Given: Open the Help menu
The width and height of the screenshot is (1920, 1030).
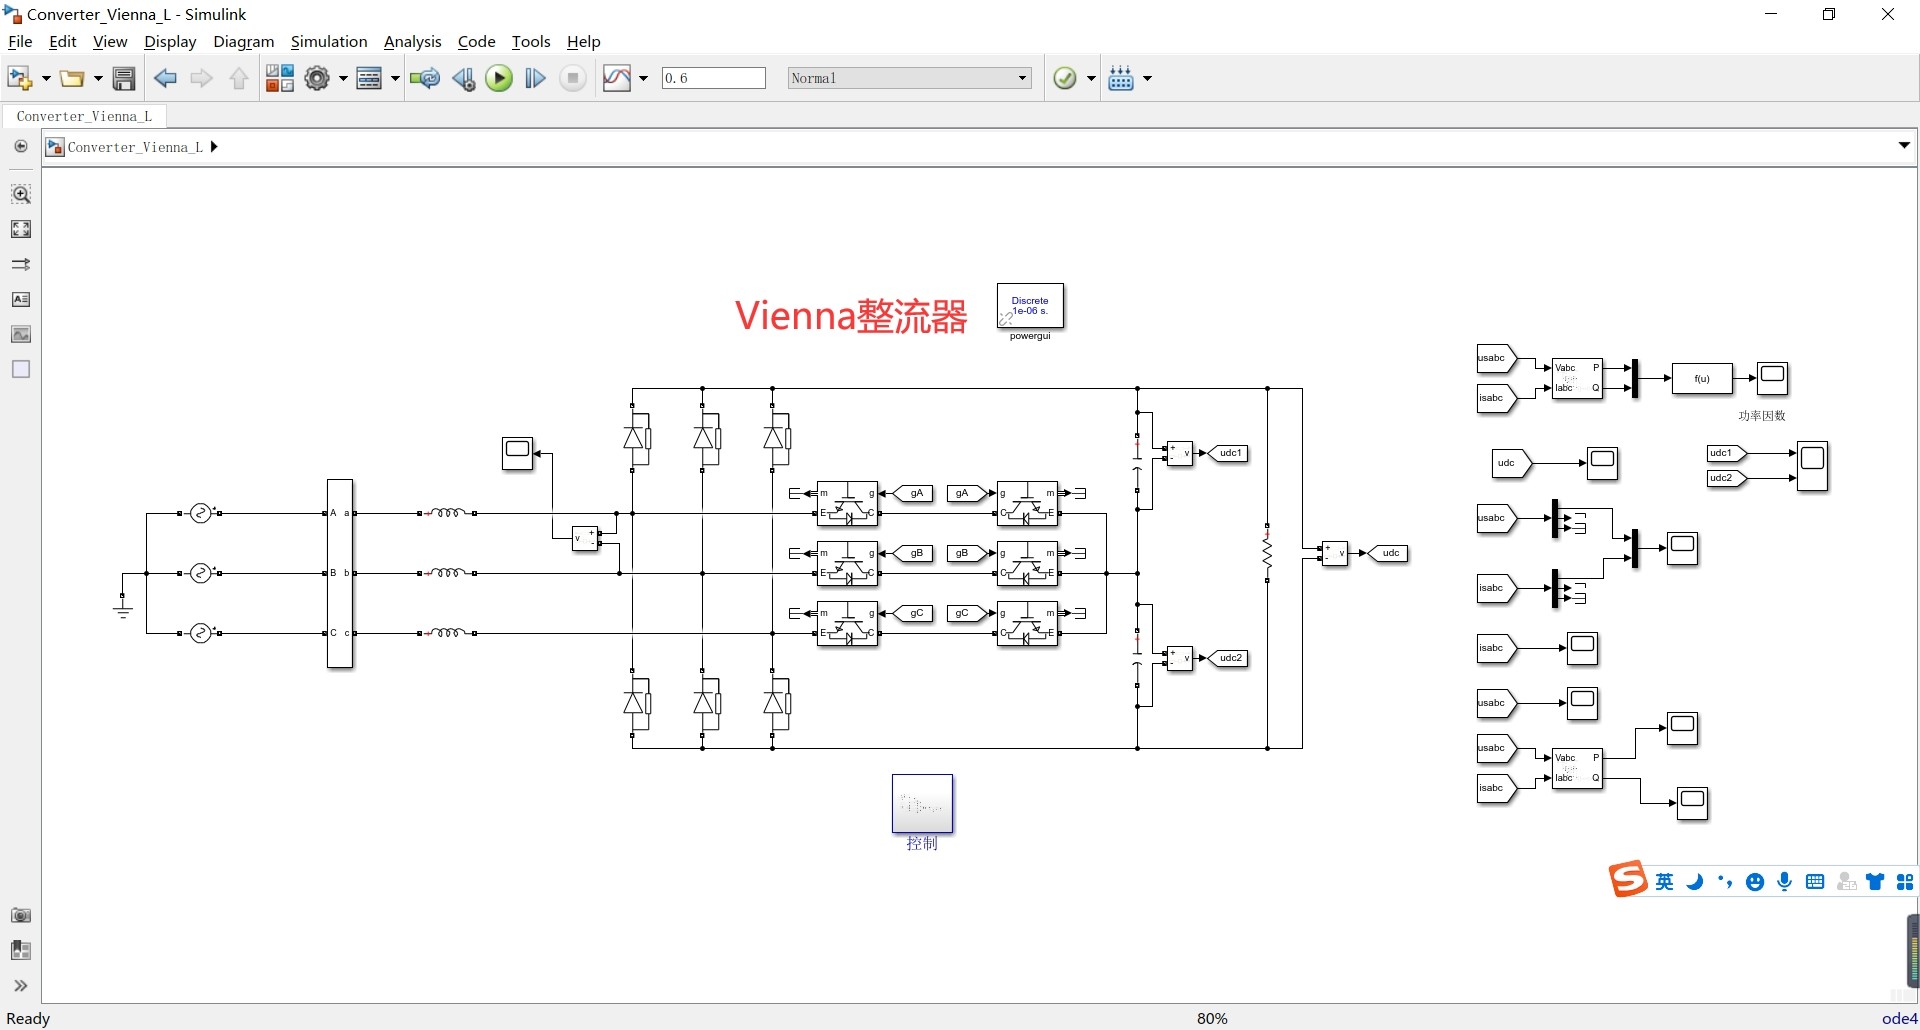Looking at the screenshot, I should point(584,41).
